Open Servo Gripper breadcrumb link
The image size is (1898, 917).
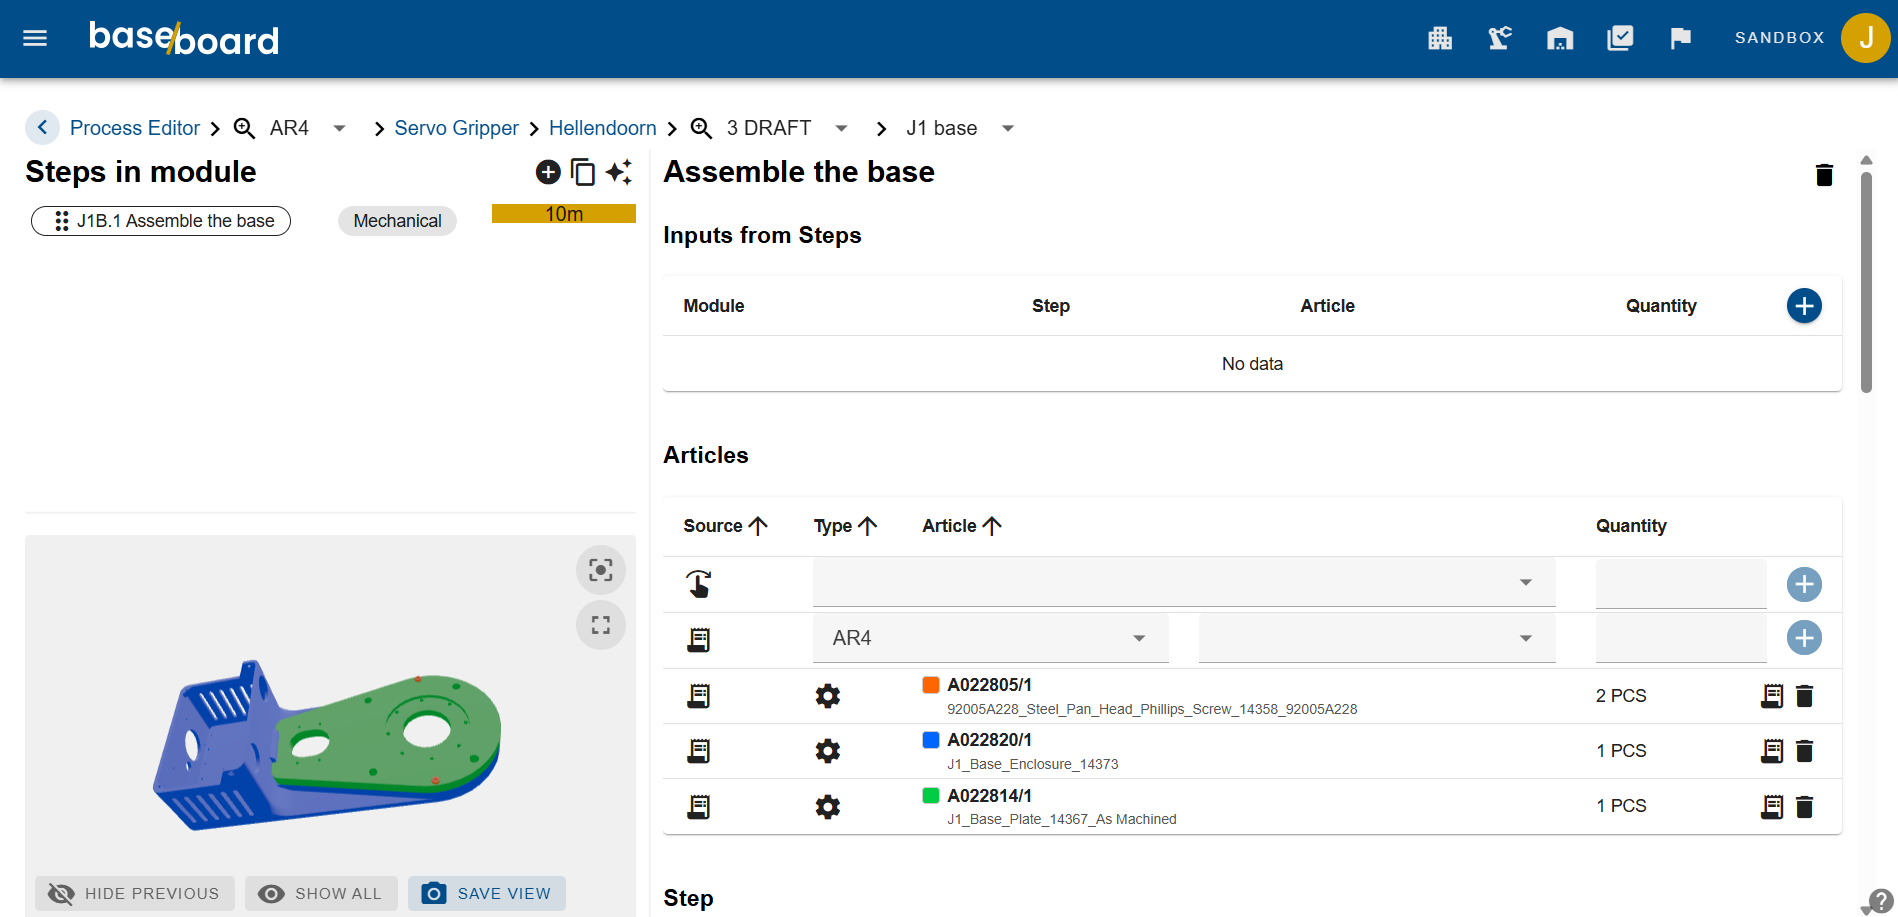[x=456, y=128]
